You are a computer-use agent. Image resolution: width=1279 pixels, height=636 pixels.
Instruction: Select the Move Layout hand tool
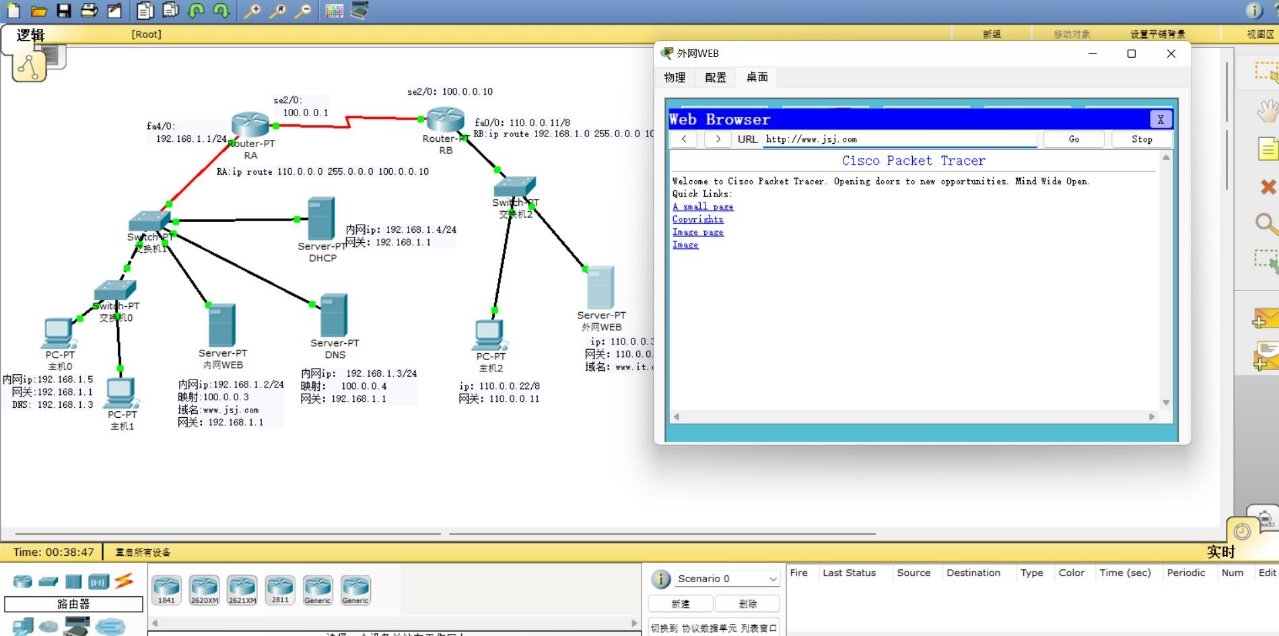pyautogui.click(x=1267, y=110)
